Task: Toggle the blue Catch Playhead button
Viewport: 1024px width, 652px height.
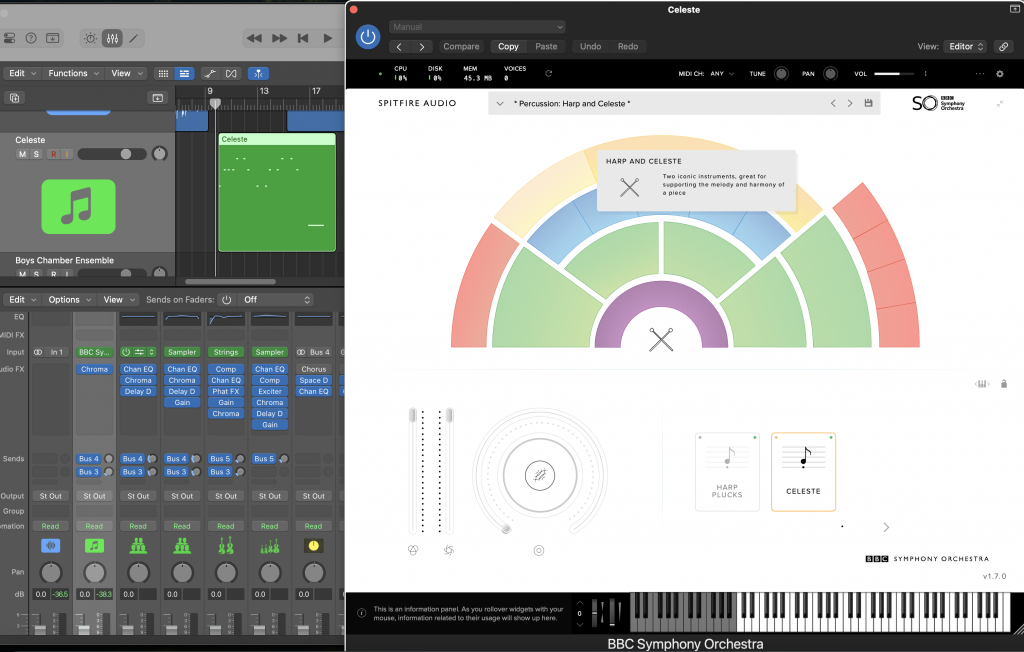Action: [x=259, y=74]
